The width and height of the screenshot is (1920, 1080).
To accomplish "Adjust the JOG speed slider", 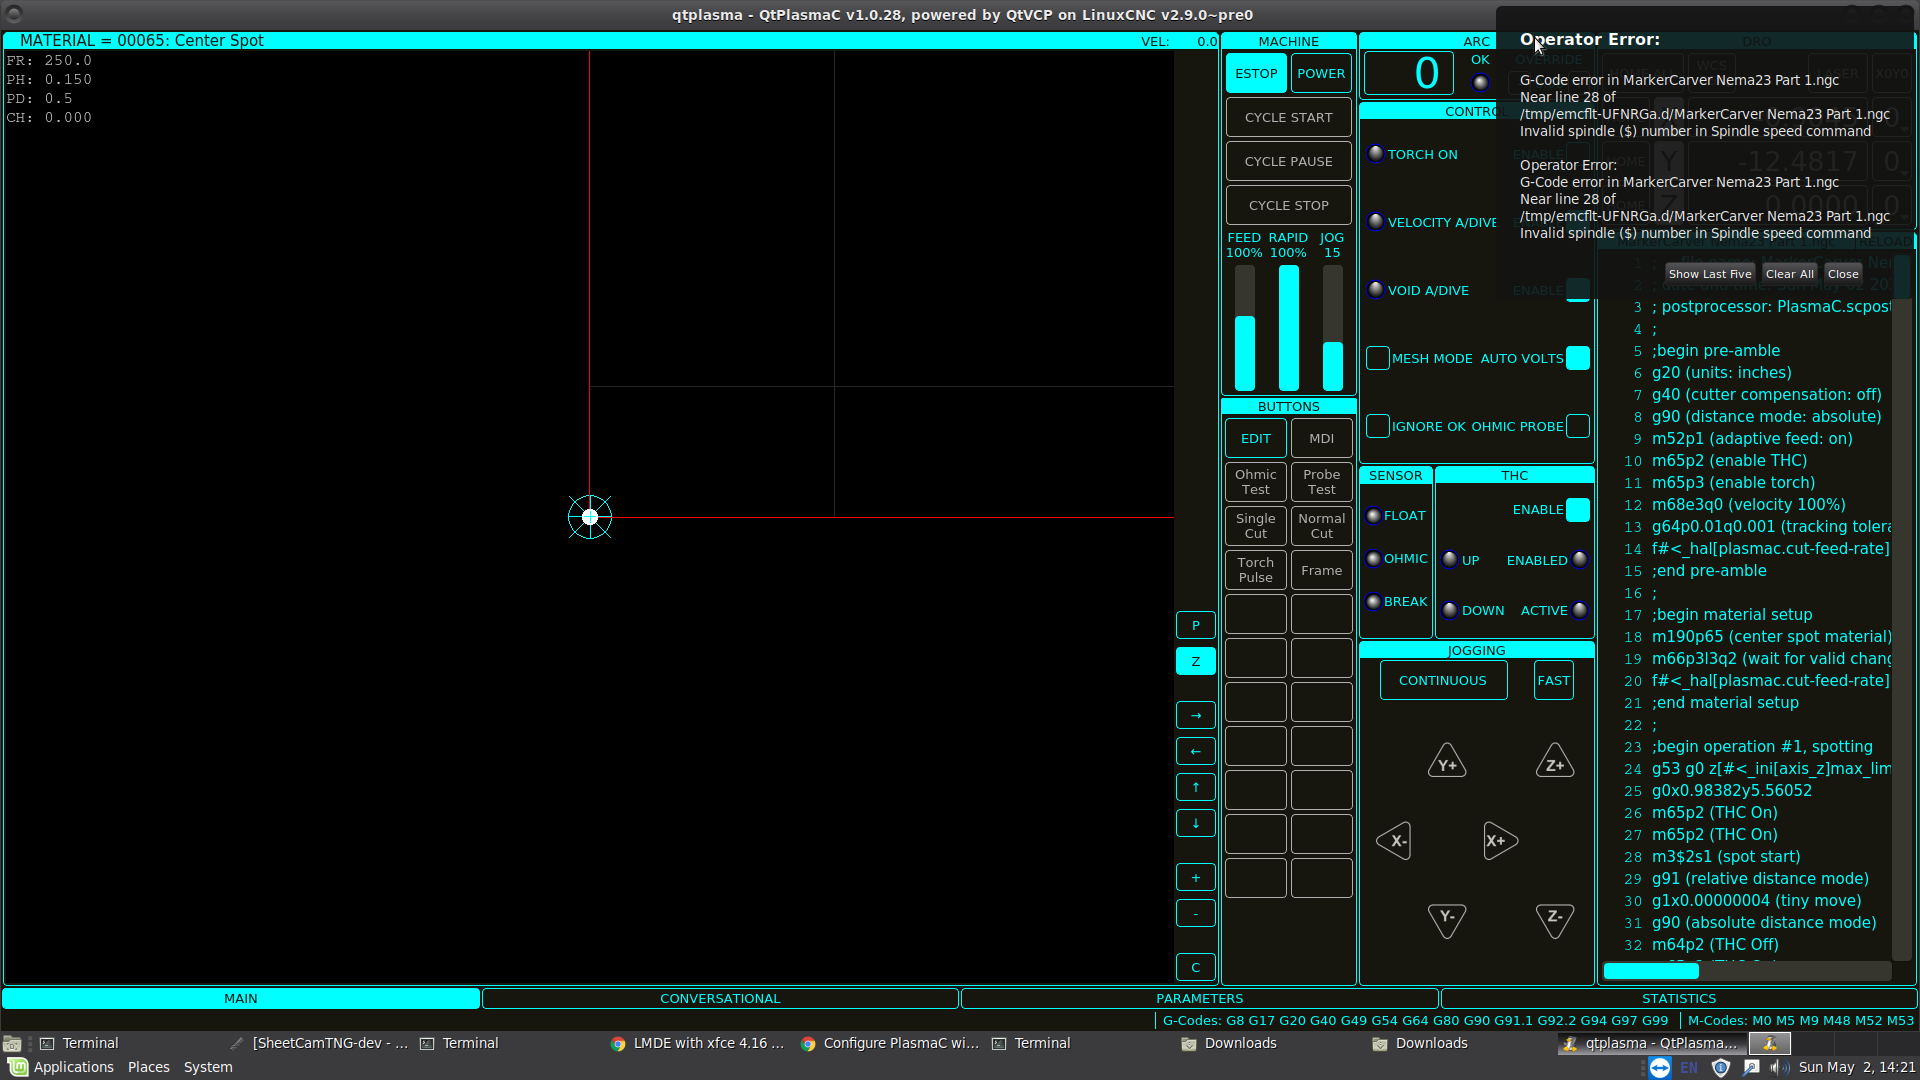I will [x=1333, y=328].
